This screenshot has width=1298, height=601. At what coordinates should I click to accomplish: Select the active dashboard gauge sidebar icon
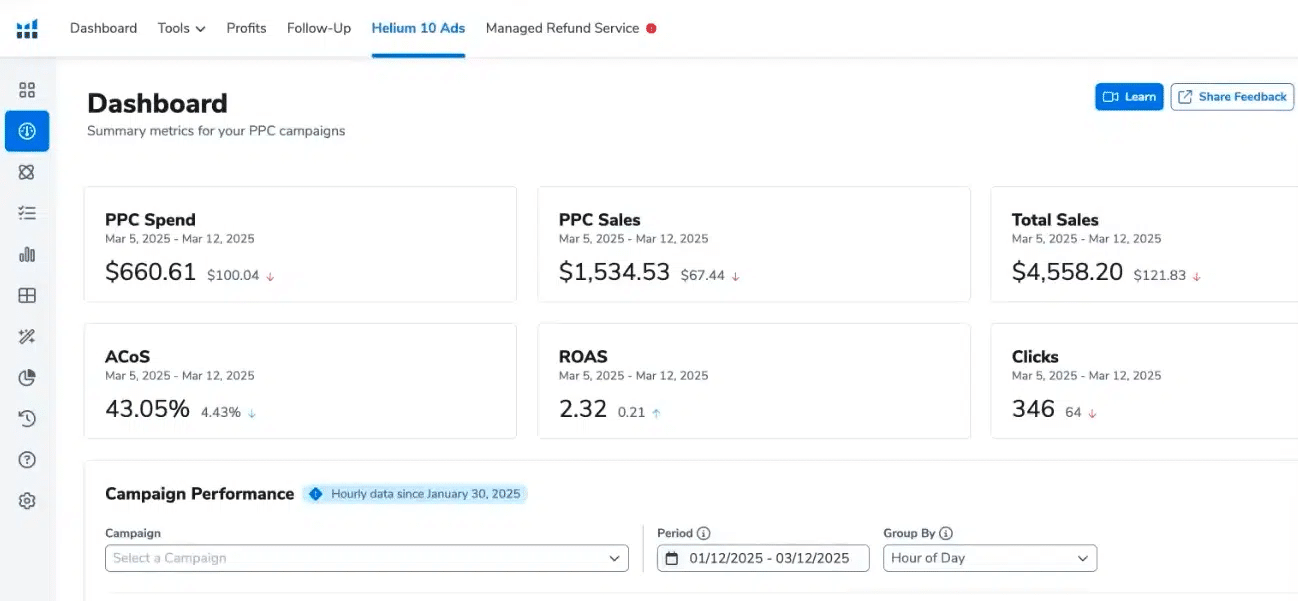point(27,131)
